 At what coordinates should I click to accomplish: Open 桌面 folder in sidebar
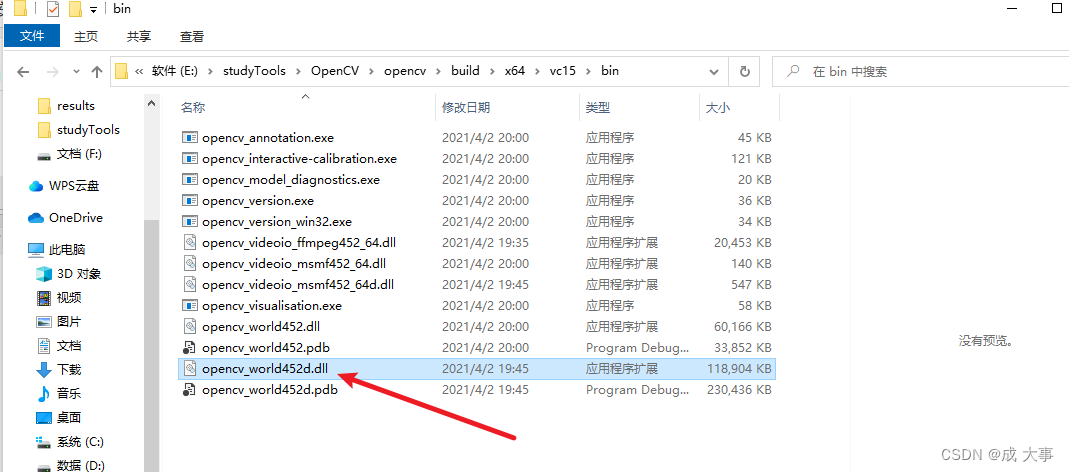pos(59,417)
